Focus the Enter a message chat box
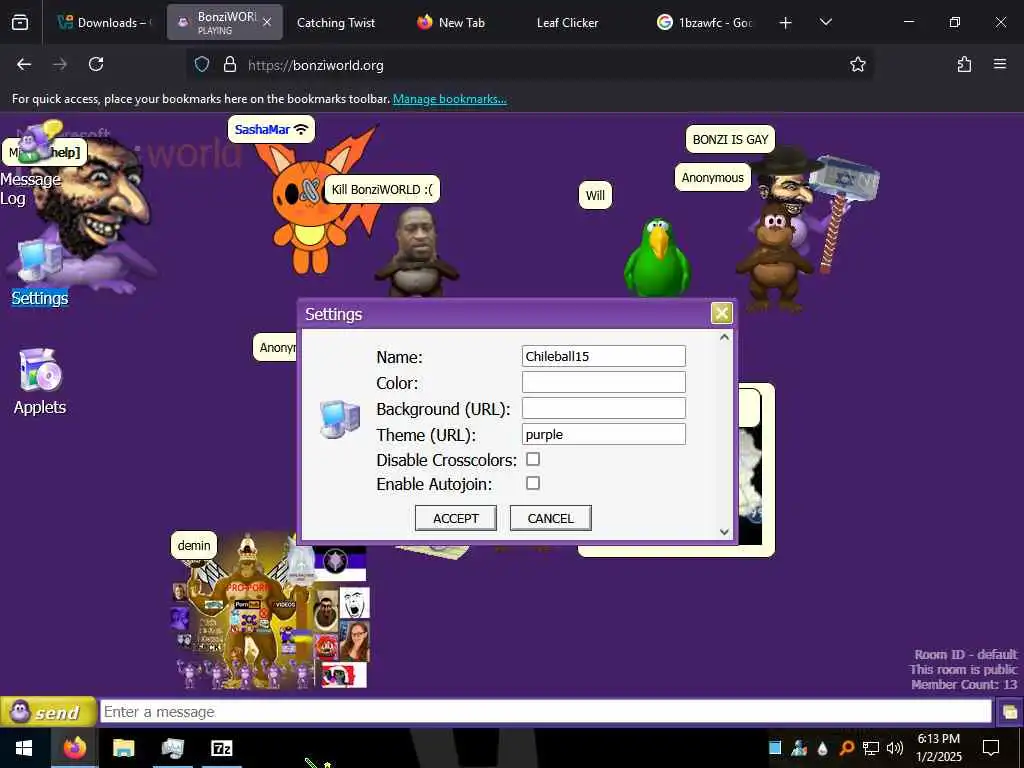Screen dimensions: 1024x768 point(545,712)
